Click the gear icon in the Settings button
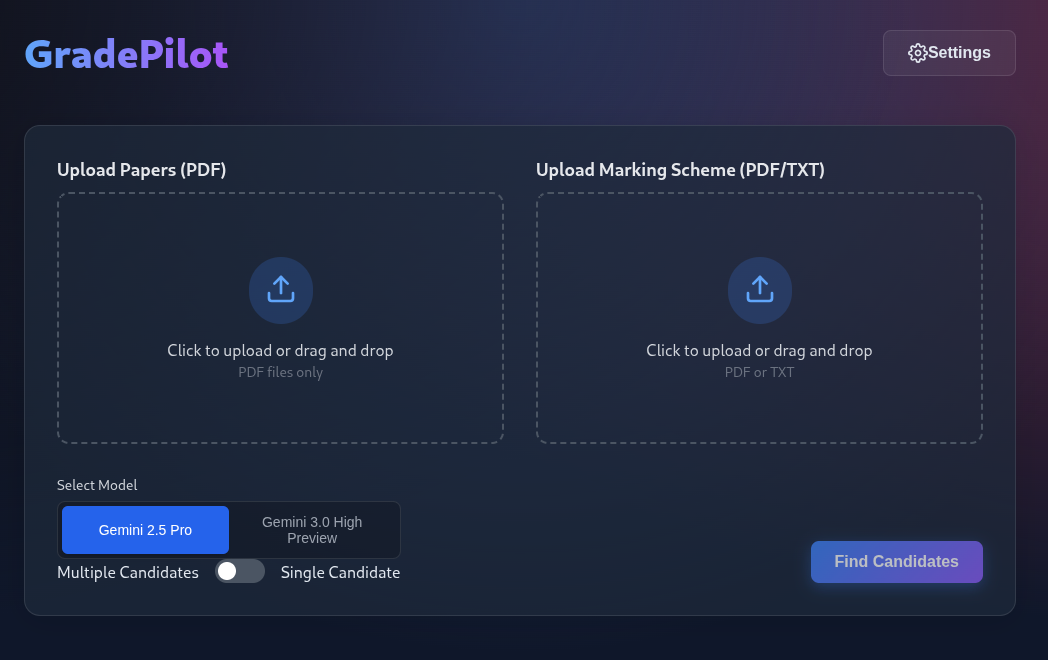 coord(917,53)
